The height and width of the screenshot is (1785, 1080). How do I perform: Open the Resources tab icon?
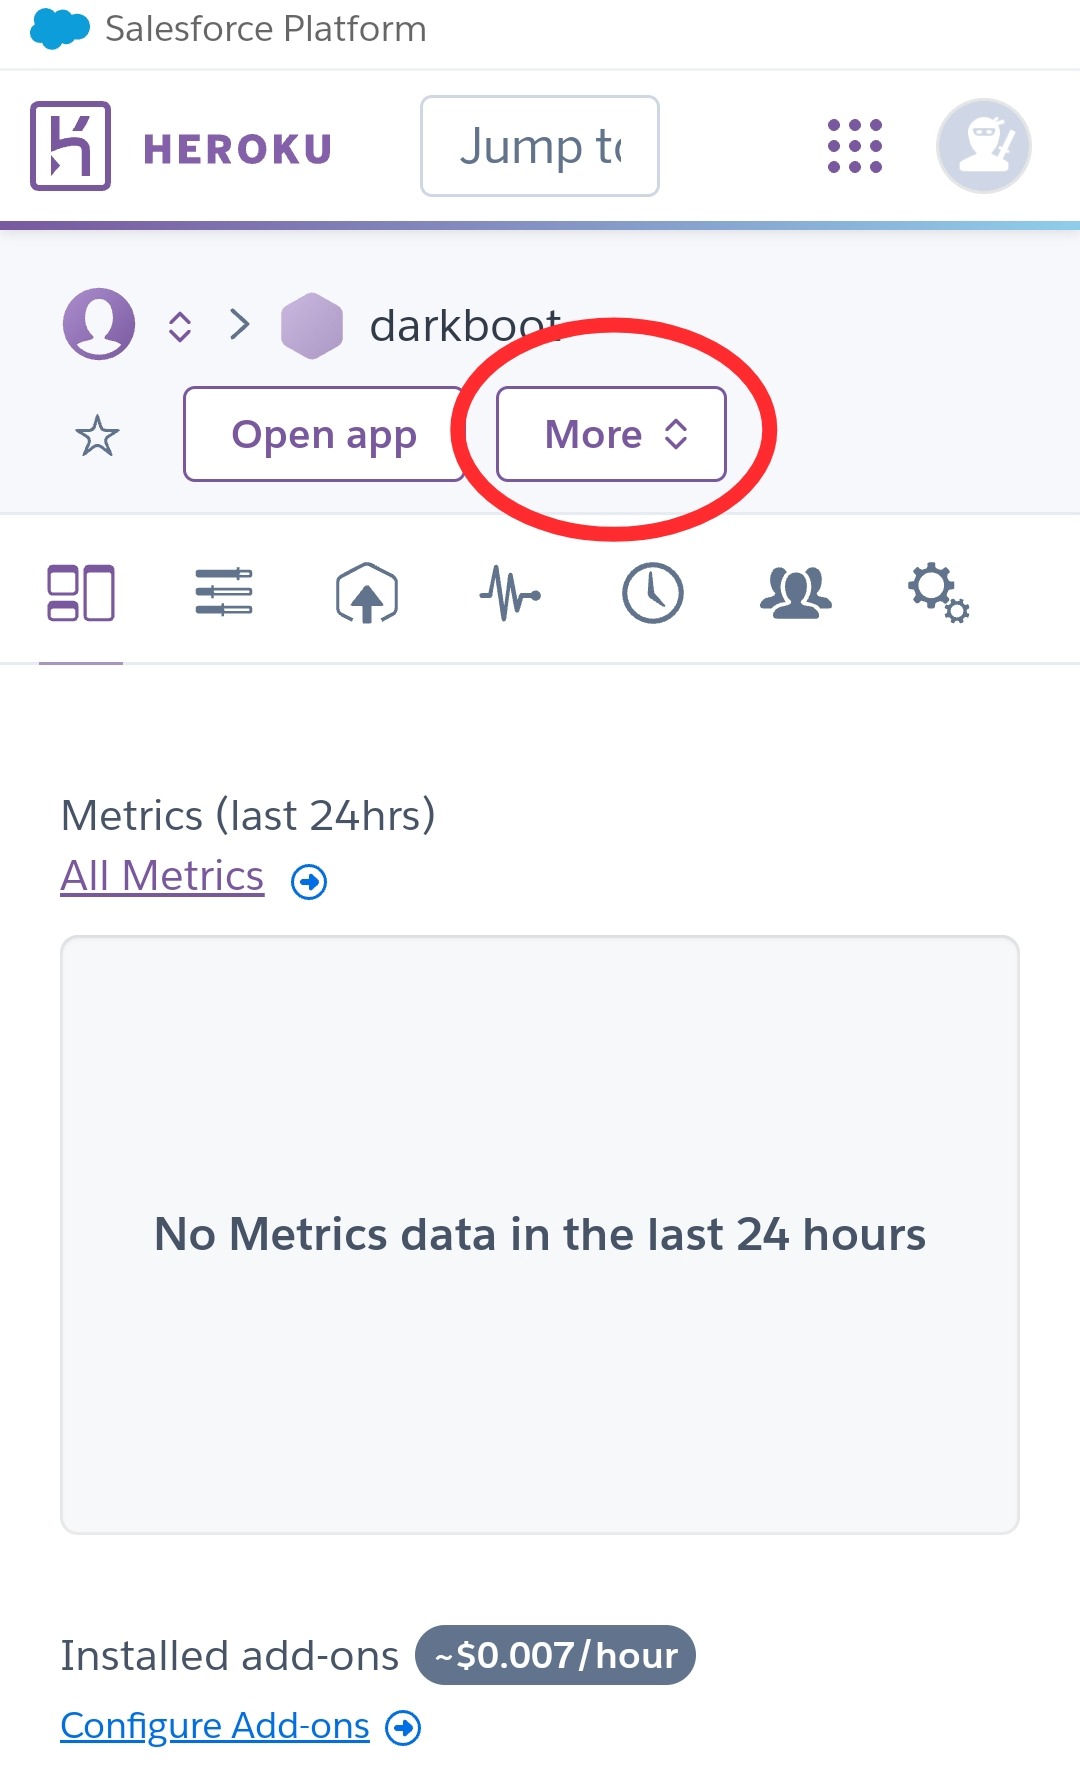click(x=224, y=593)
